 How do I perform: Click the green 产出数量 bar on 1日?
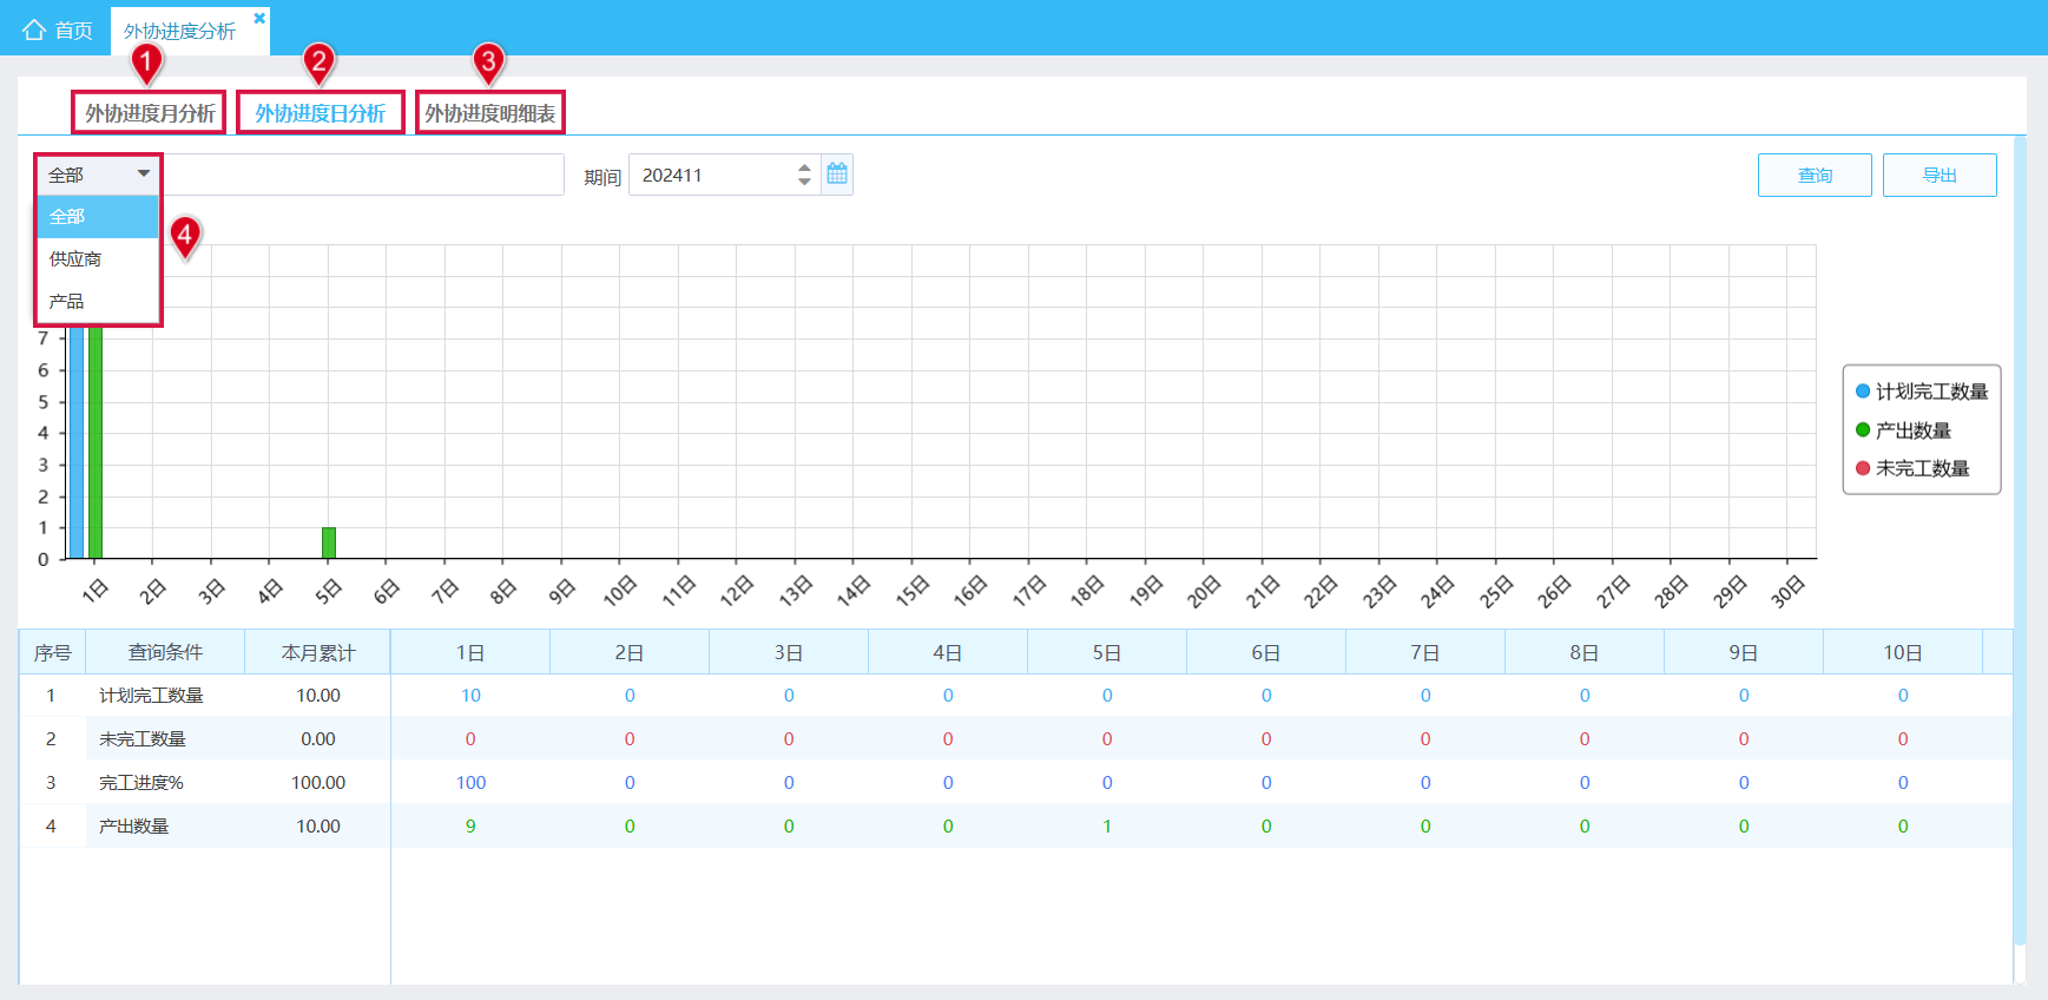point(95,441)
